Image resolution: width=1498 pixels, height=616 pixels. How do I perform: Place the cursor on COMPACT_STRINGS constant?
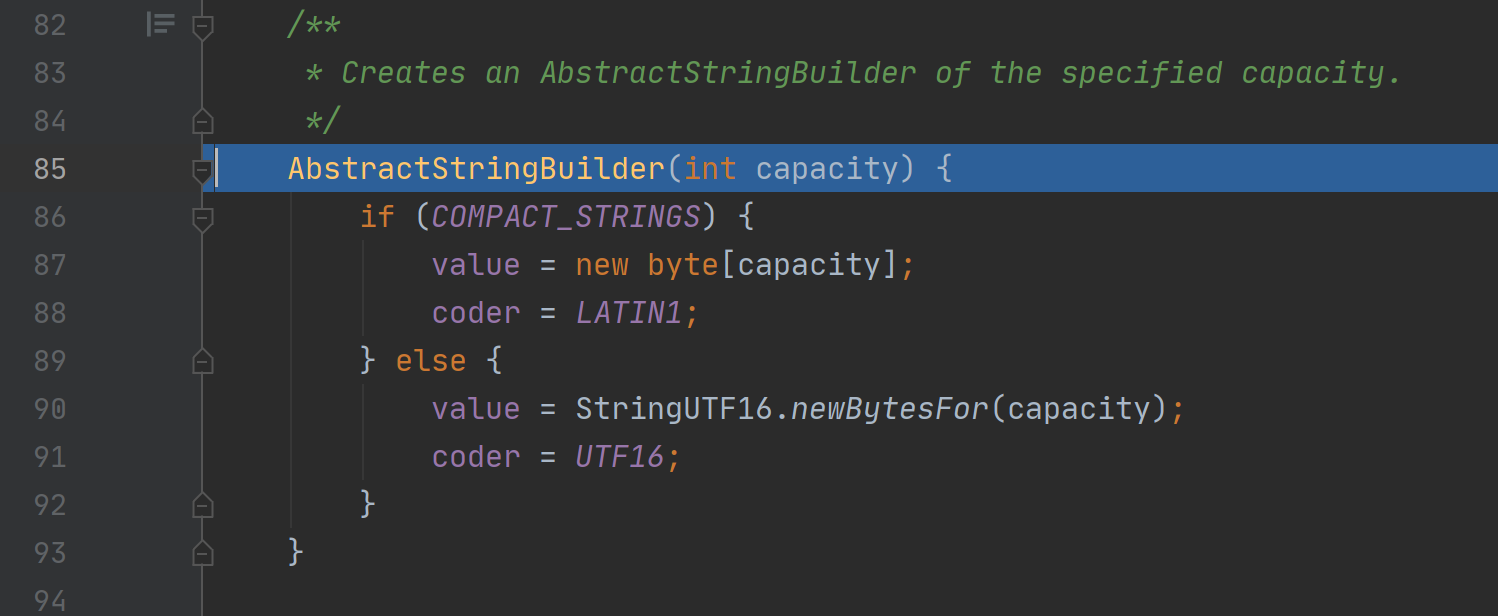coord(566,217)
